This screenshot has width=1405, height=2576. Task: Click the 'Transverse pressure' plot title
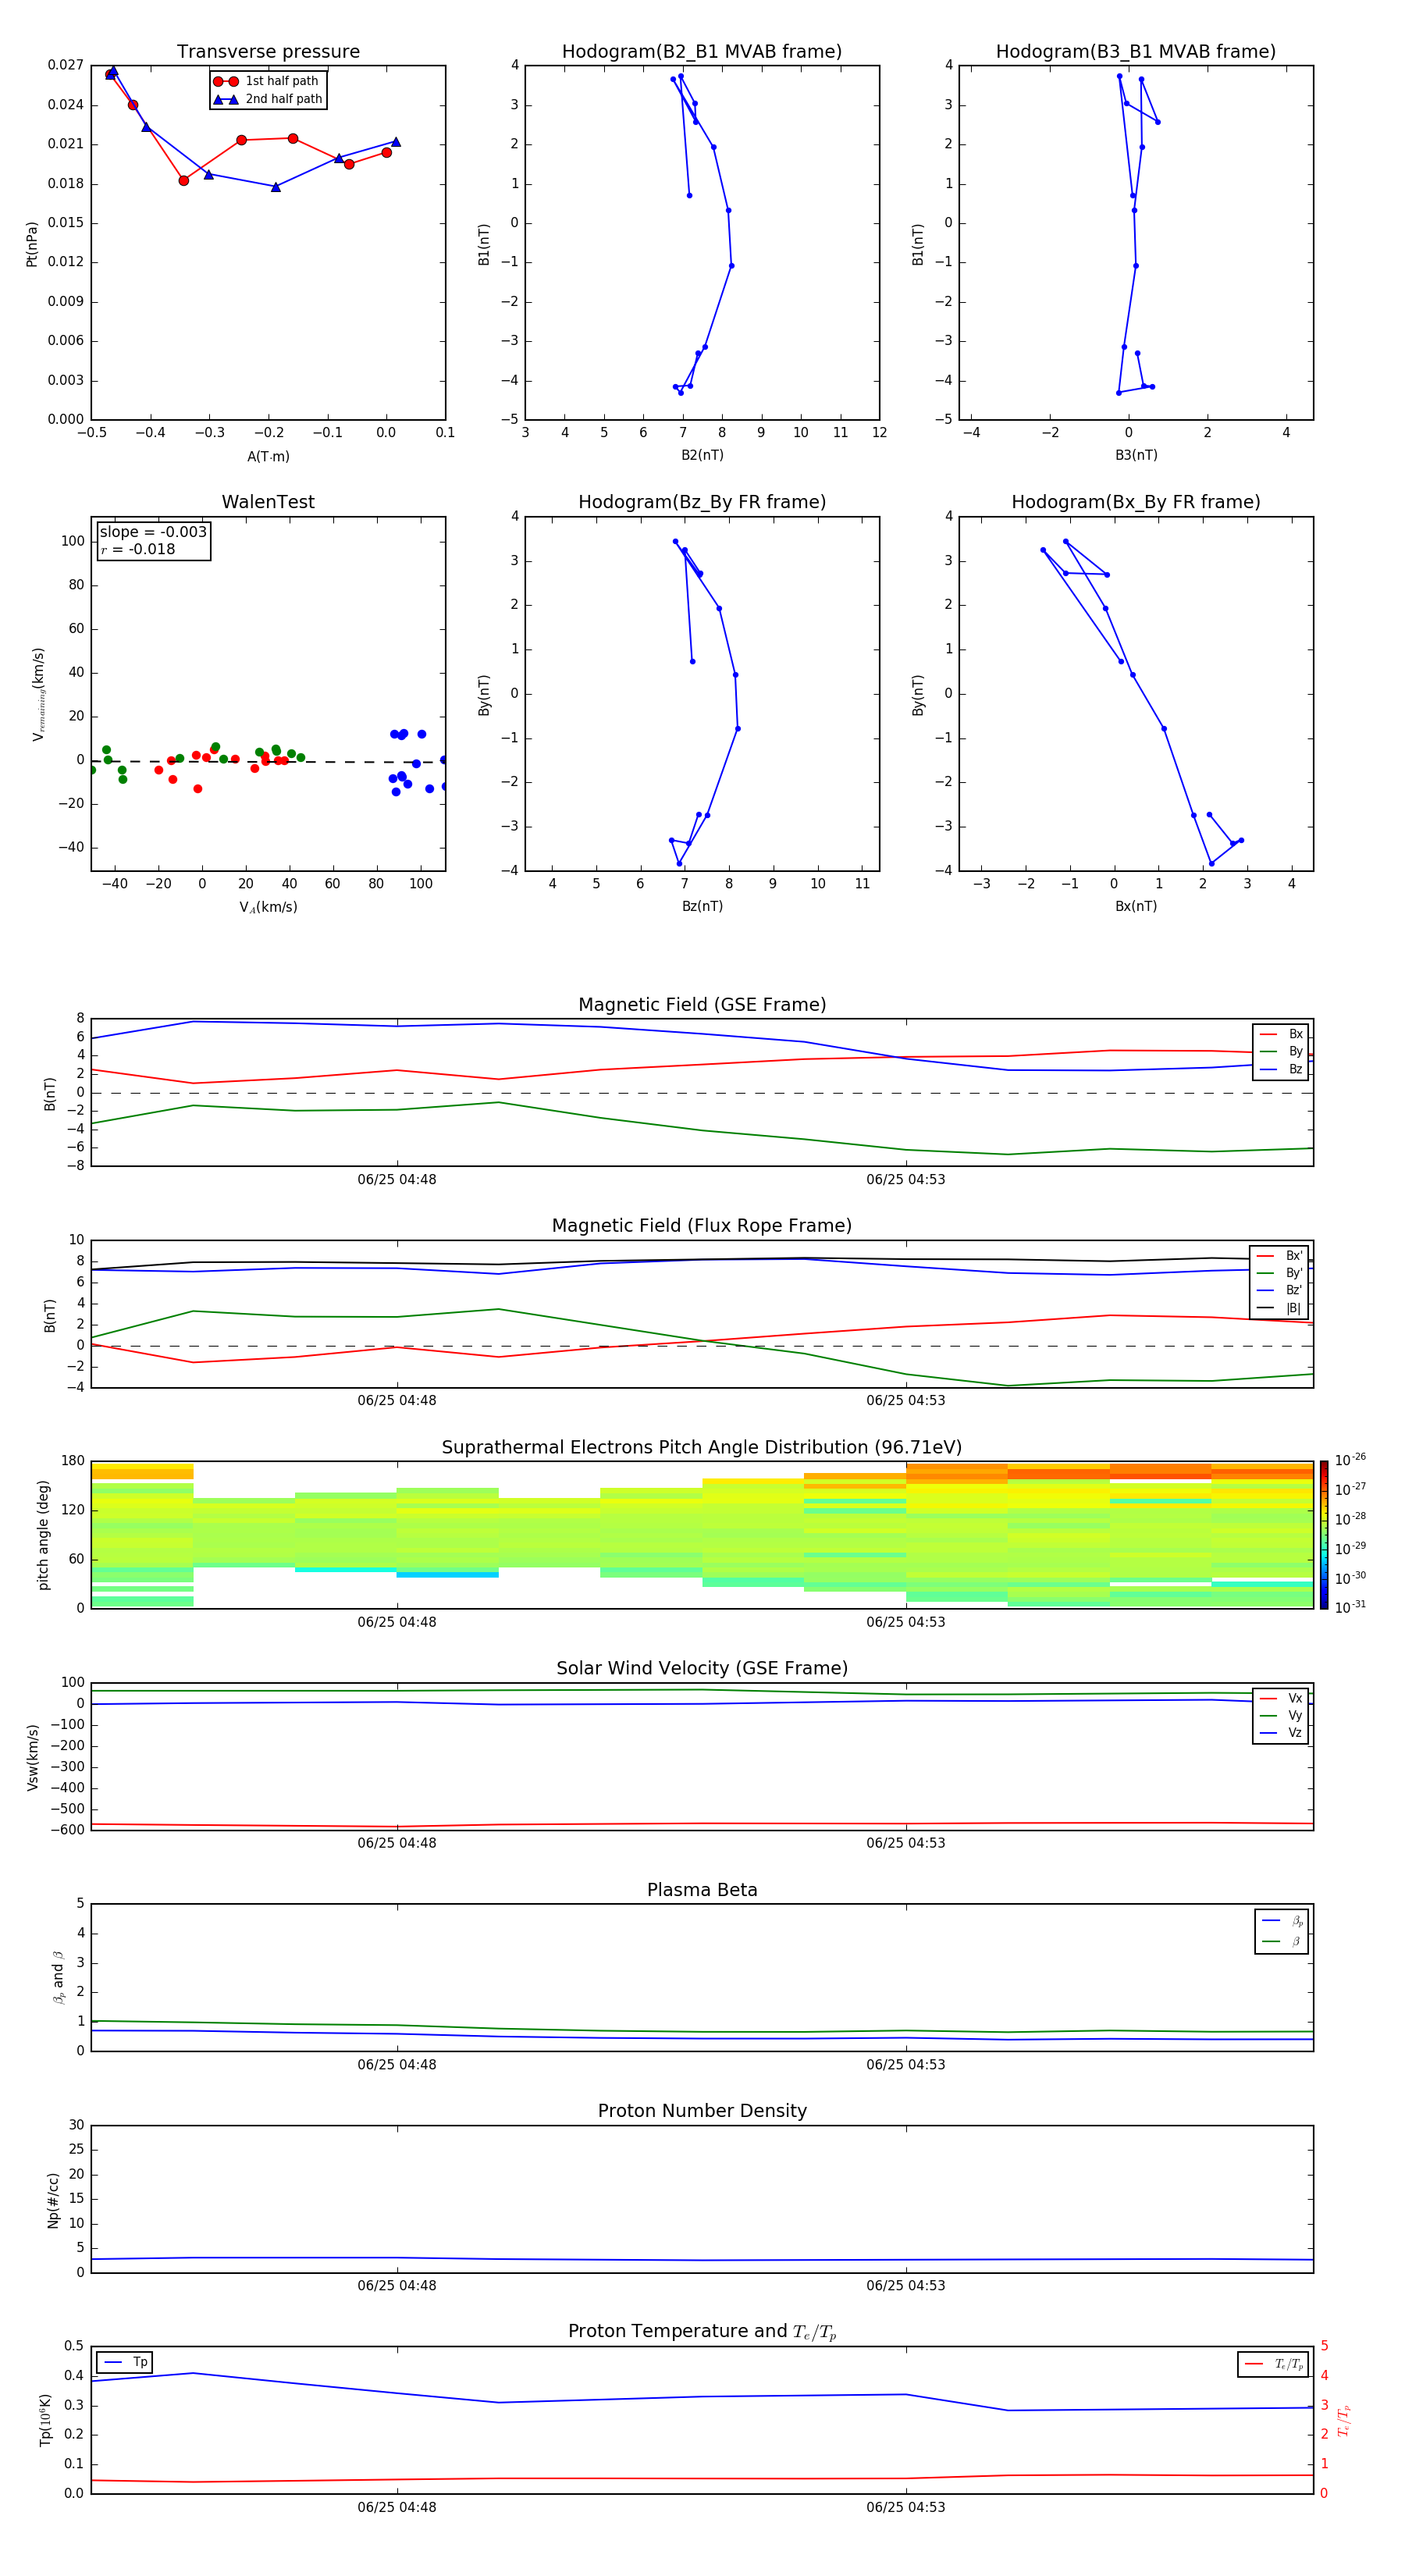[268, 52]
